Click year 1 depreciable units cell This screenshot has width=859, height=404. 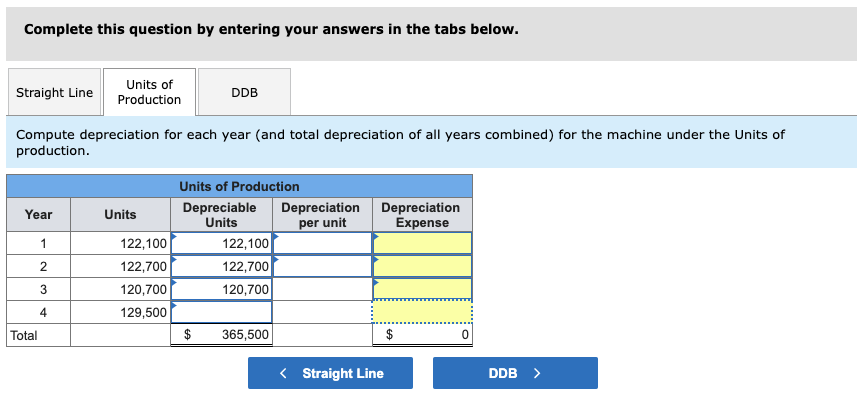(221, 243)
